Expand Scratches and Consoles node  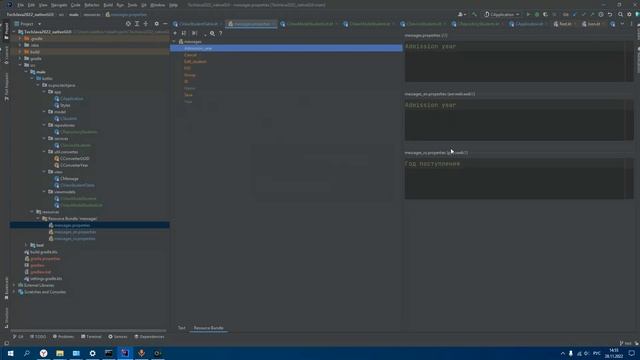point(14,292)
